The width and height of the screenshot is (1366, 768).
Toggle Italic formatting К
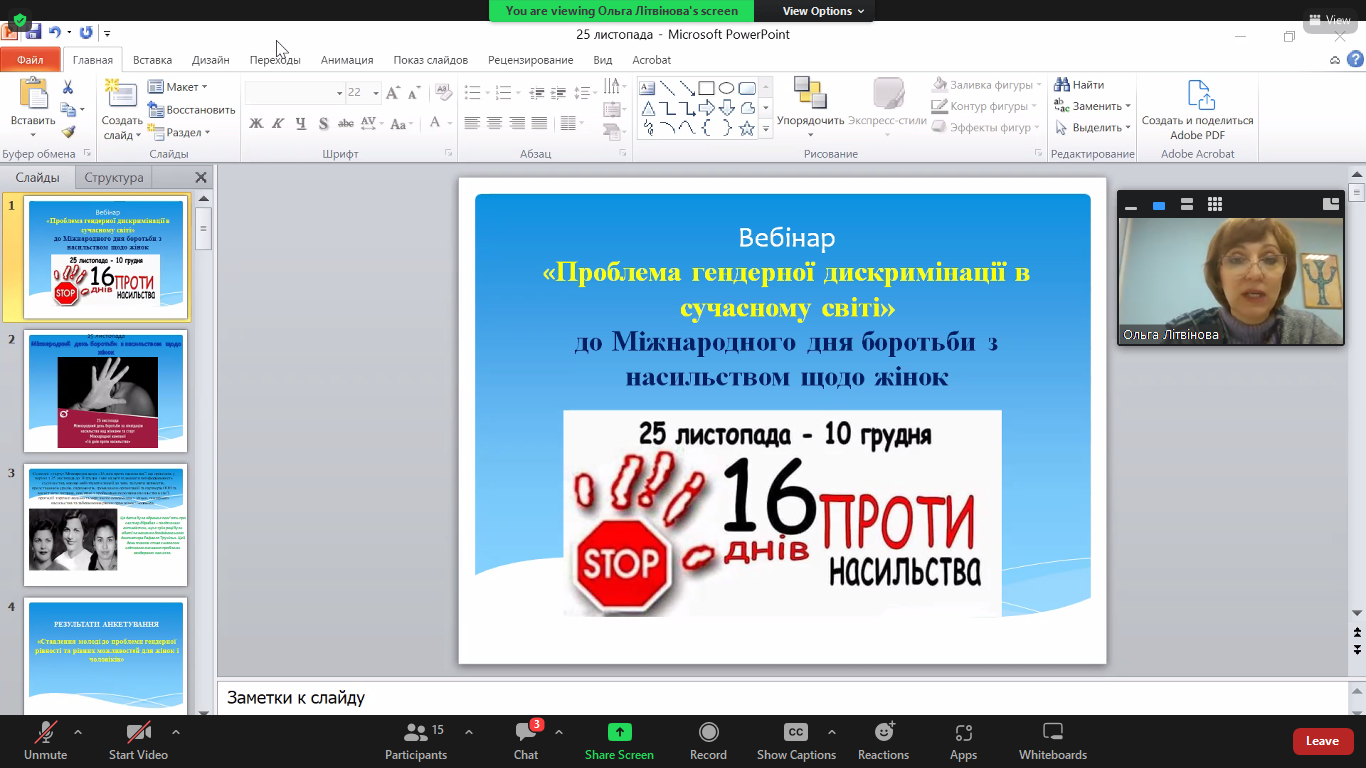pos(278,124)
